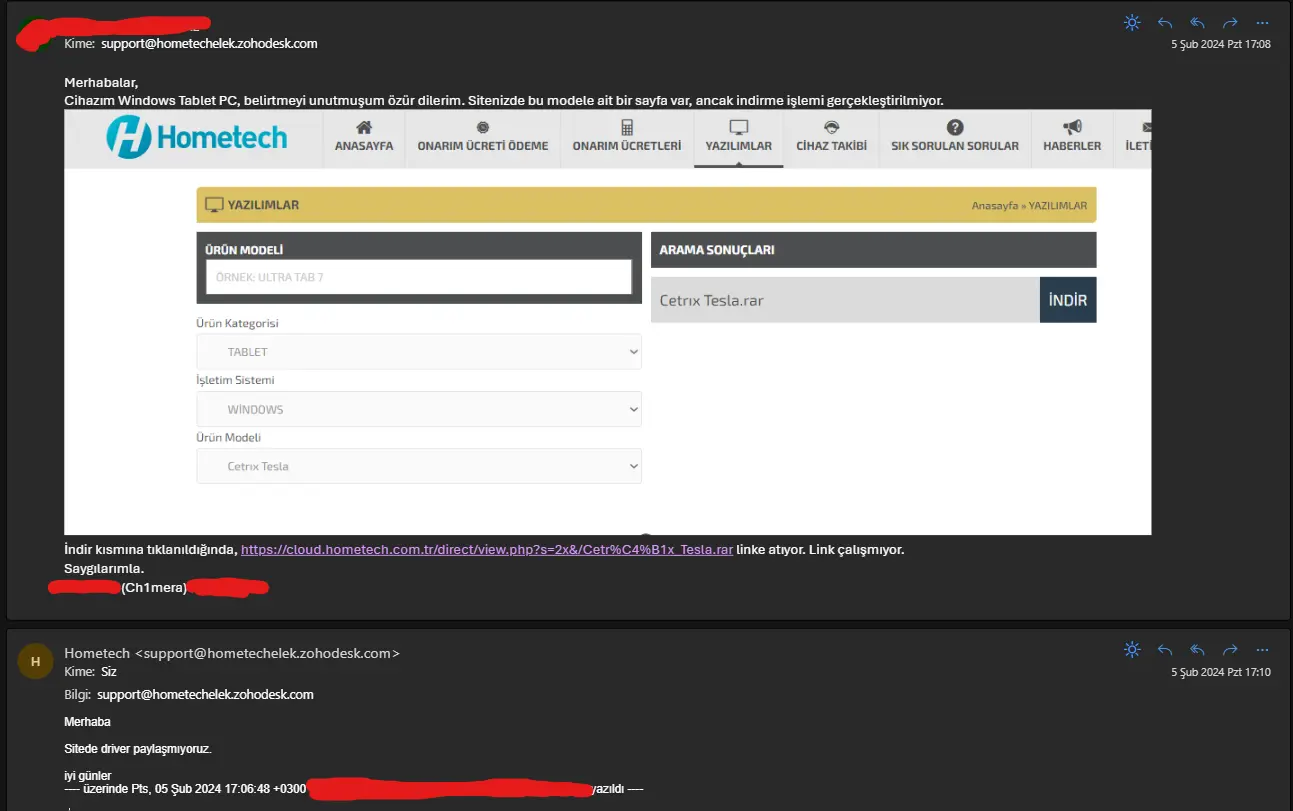
Task: Reply to the Hometech email at 17:10
Action: [1165, 649]
